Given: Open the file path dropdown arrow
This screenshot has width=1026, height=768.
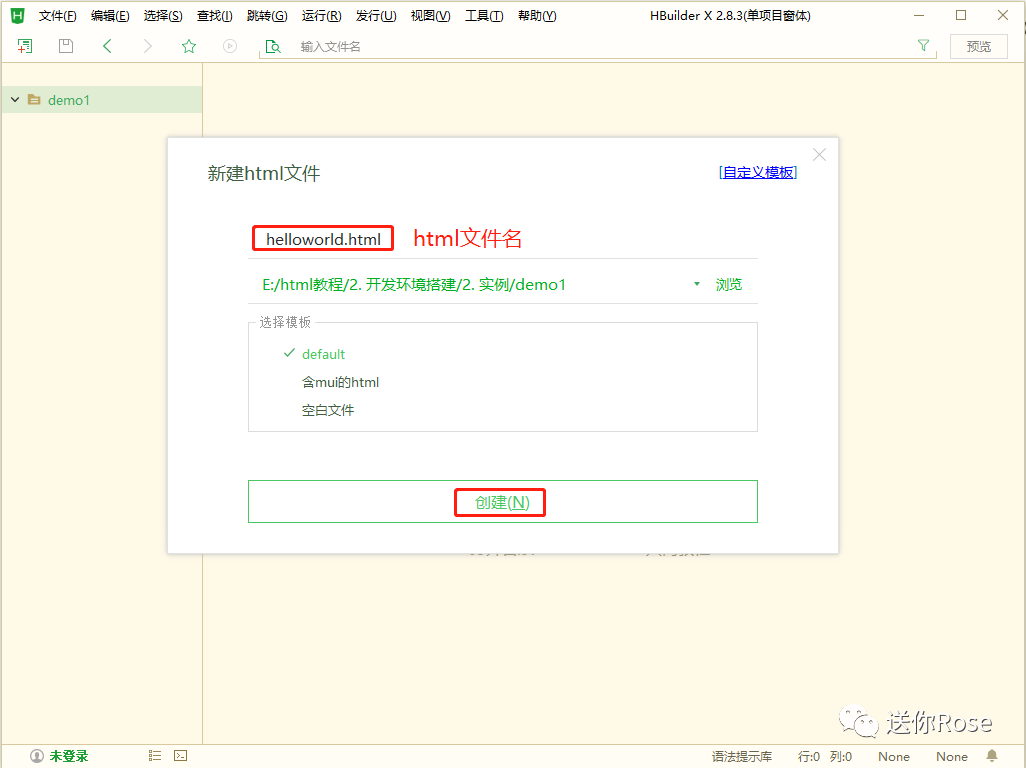Looking at the screenshot, I should click(696, 284).
